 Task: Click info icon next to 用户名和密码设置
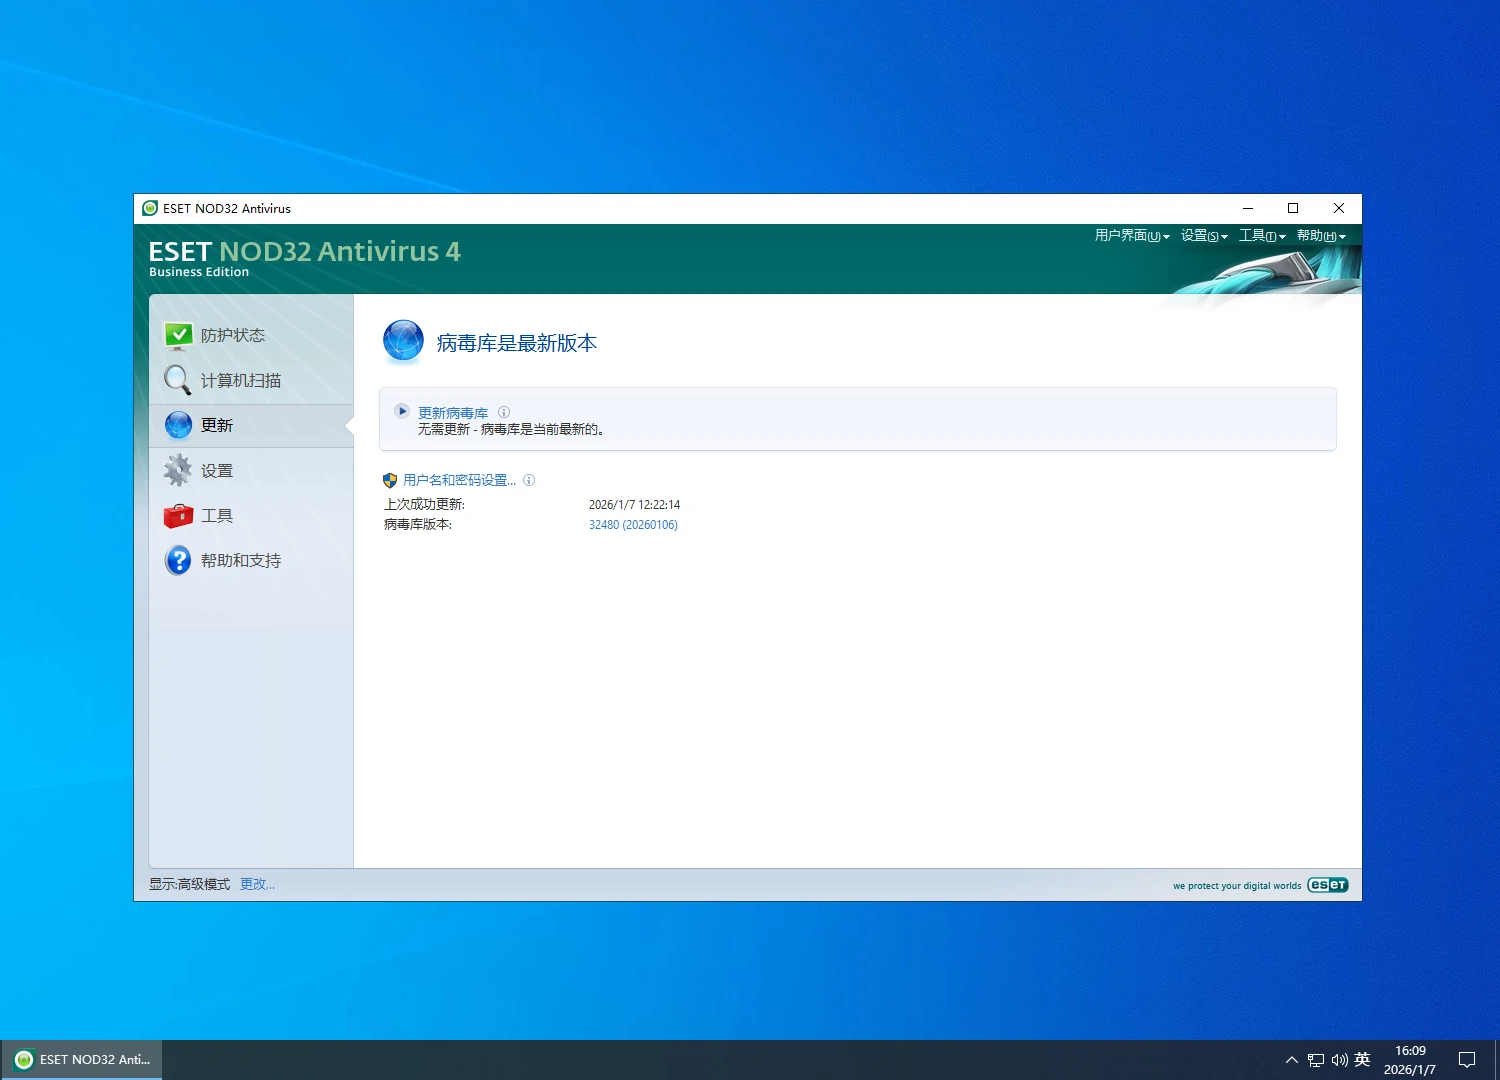pyautogui.click(x=529, y=480)
